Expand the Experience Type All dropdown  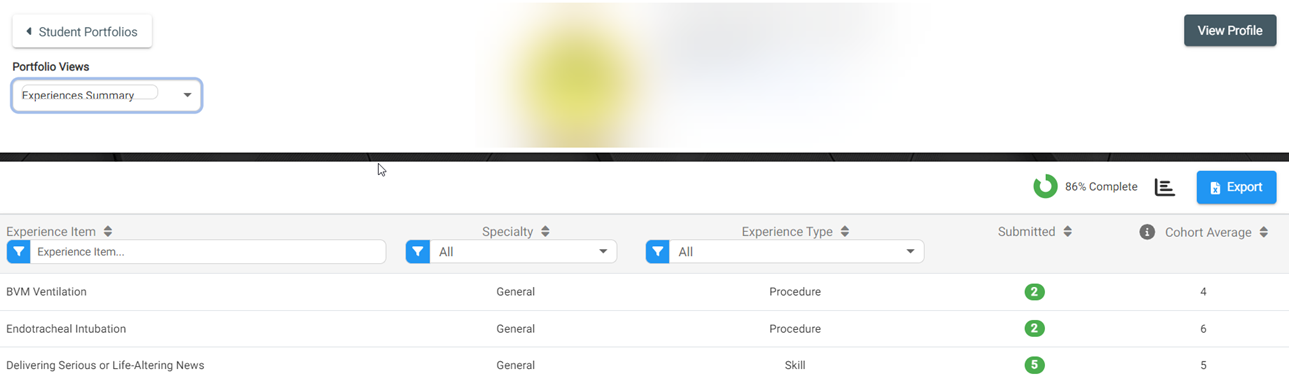[796, 252]
